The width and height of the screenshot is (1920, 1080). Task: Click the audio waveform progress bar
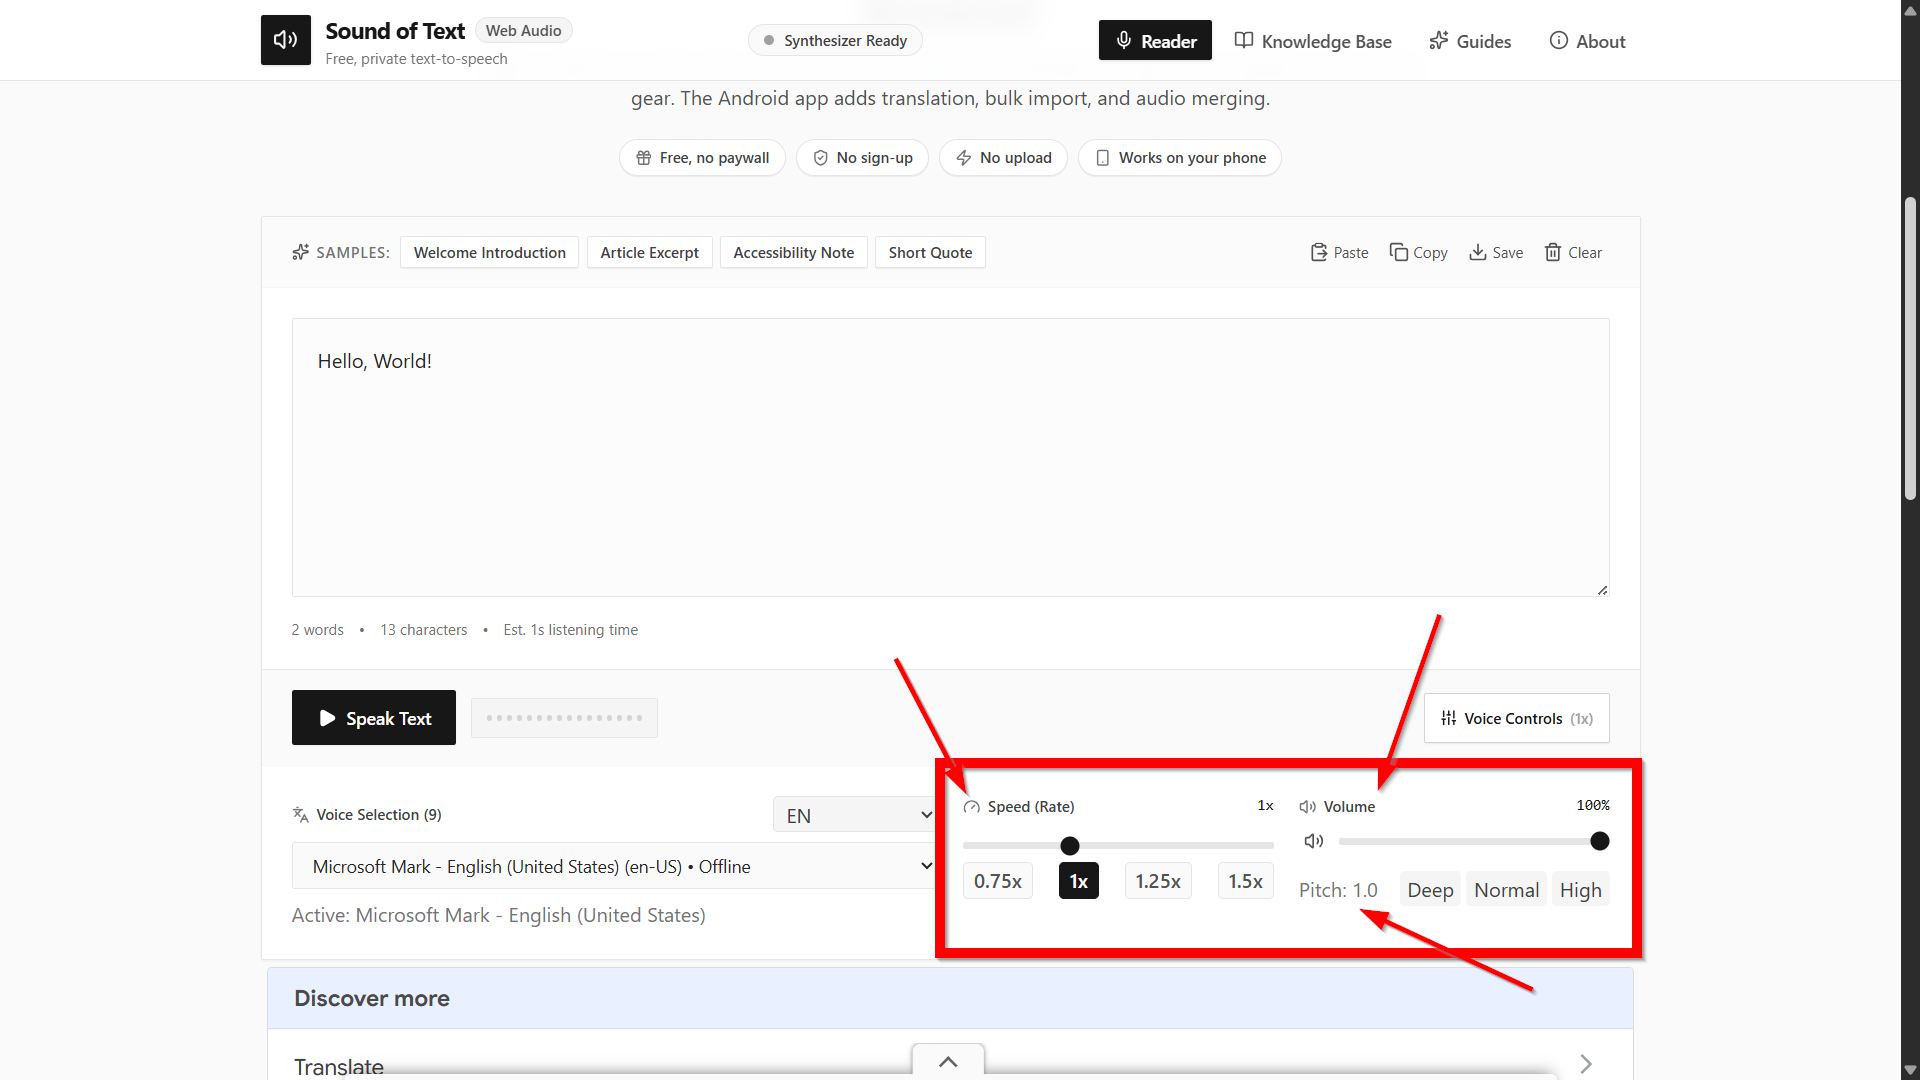click(564, 718)
